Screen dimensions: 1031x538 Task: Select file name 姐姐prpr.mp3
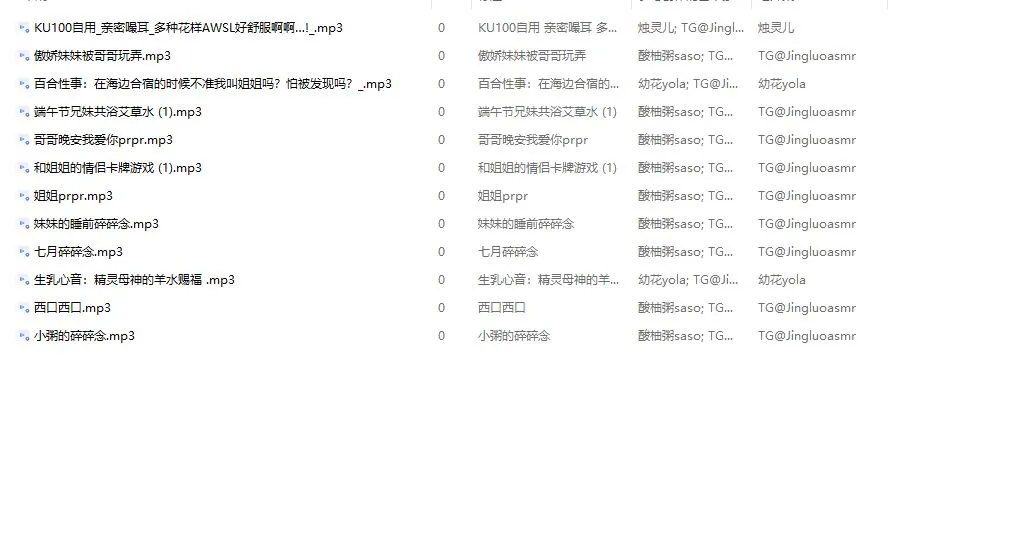click(73, 195)
